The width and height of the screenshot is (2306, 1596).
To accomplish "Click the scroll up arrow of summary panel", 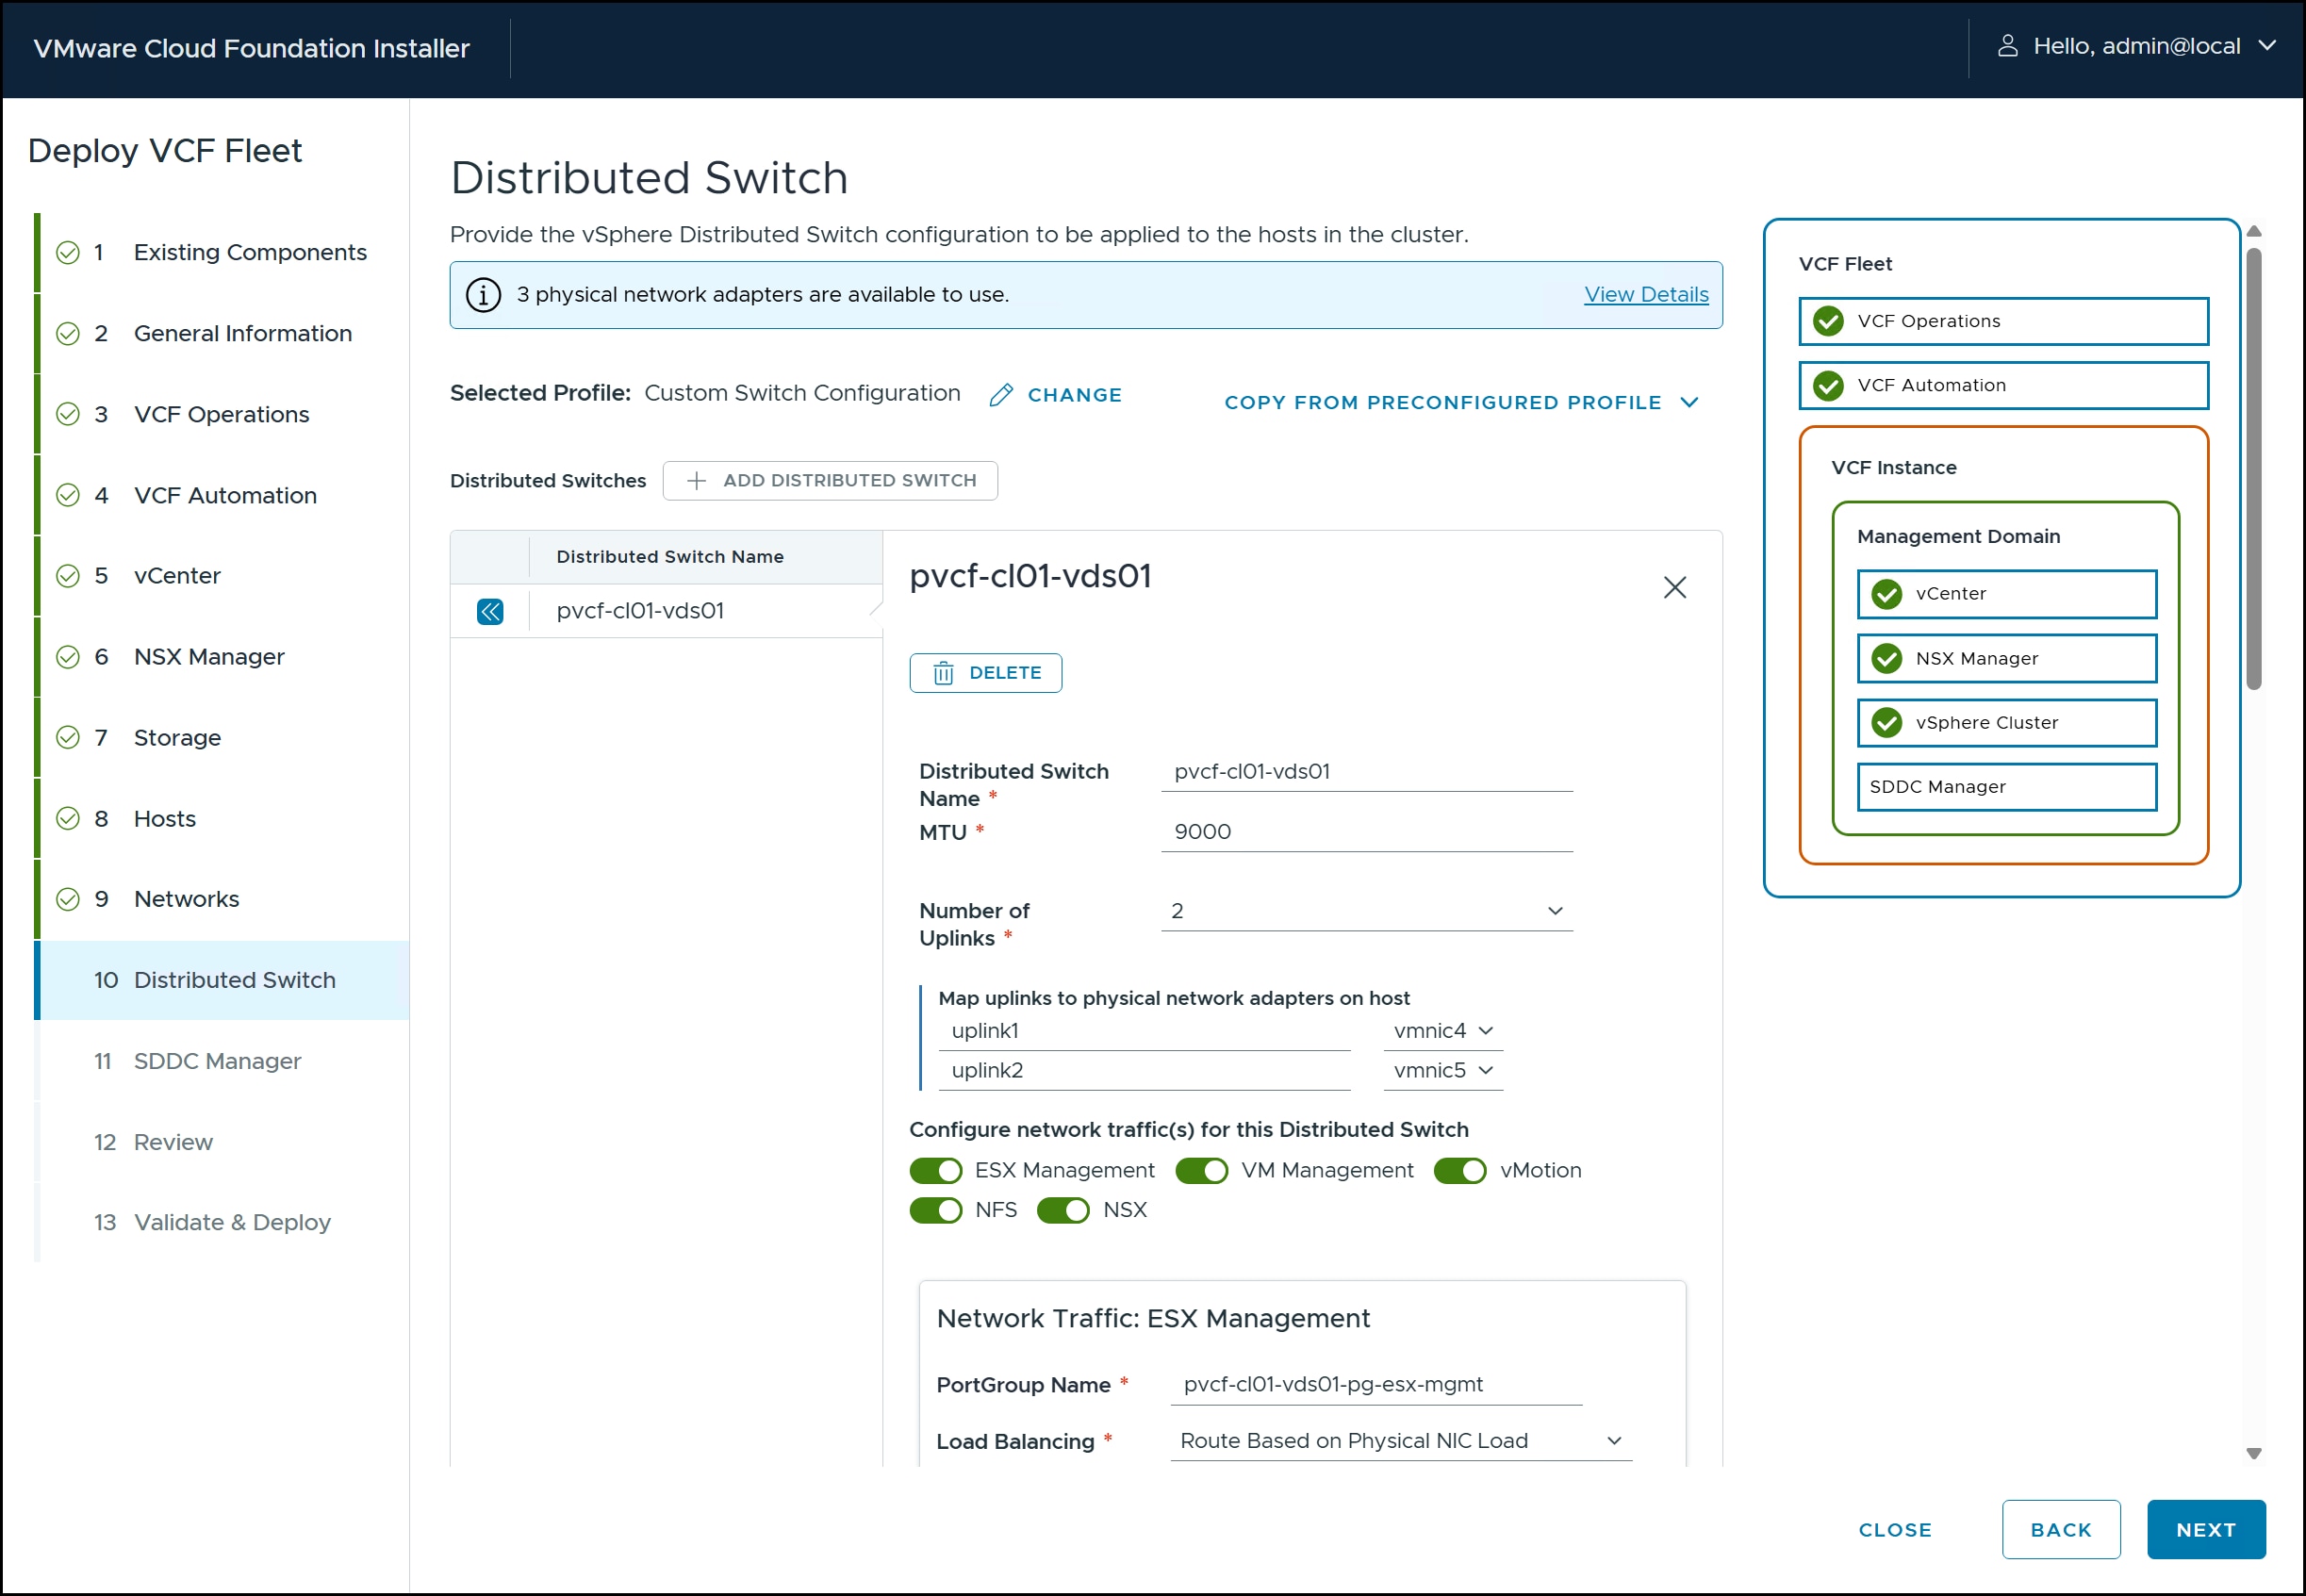I will [x=2254, y=231].
